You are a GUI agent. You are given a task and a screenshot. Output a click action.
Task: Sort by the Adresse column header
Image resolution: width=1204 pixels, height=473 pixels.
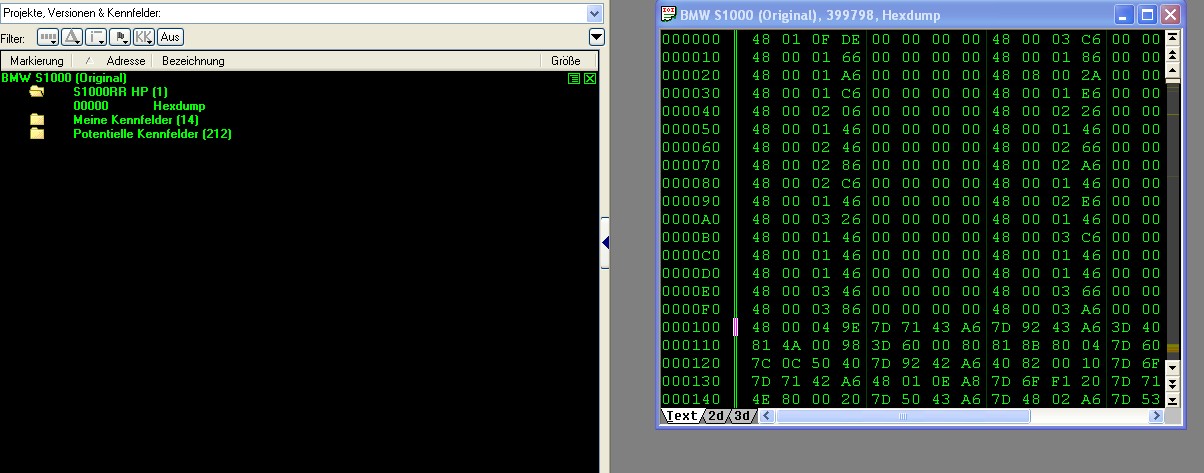pyautogui.click(x=126, y=61)
